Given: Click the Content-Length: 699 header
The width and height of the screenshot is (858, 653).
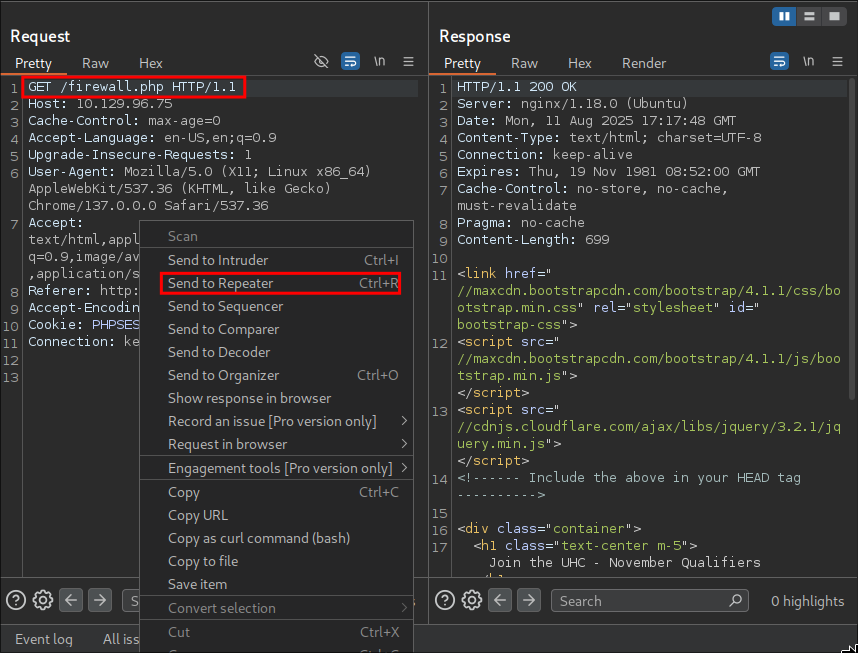Looking at the screenshot, I should pos(533,239).
